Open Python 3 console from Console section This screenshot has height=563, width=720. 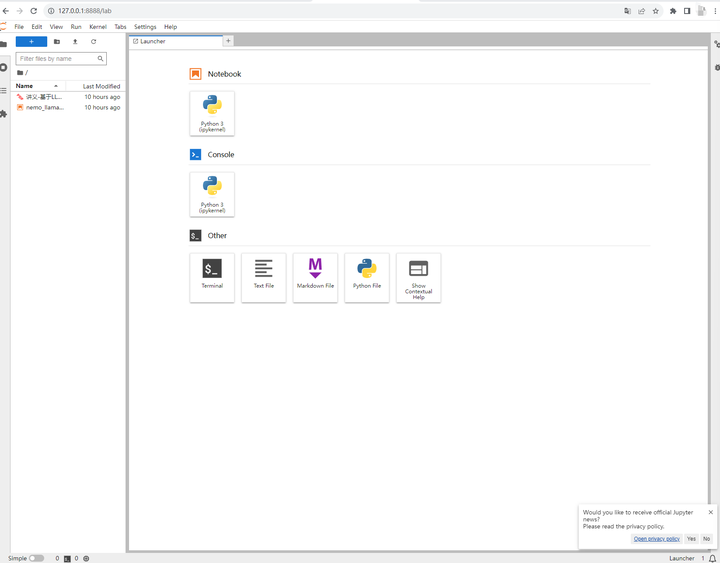(x=212, y=194)
